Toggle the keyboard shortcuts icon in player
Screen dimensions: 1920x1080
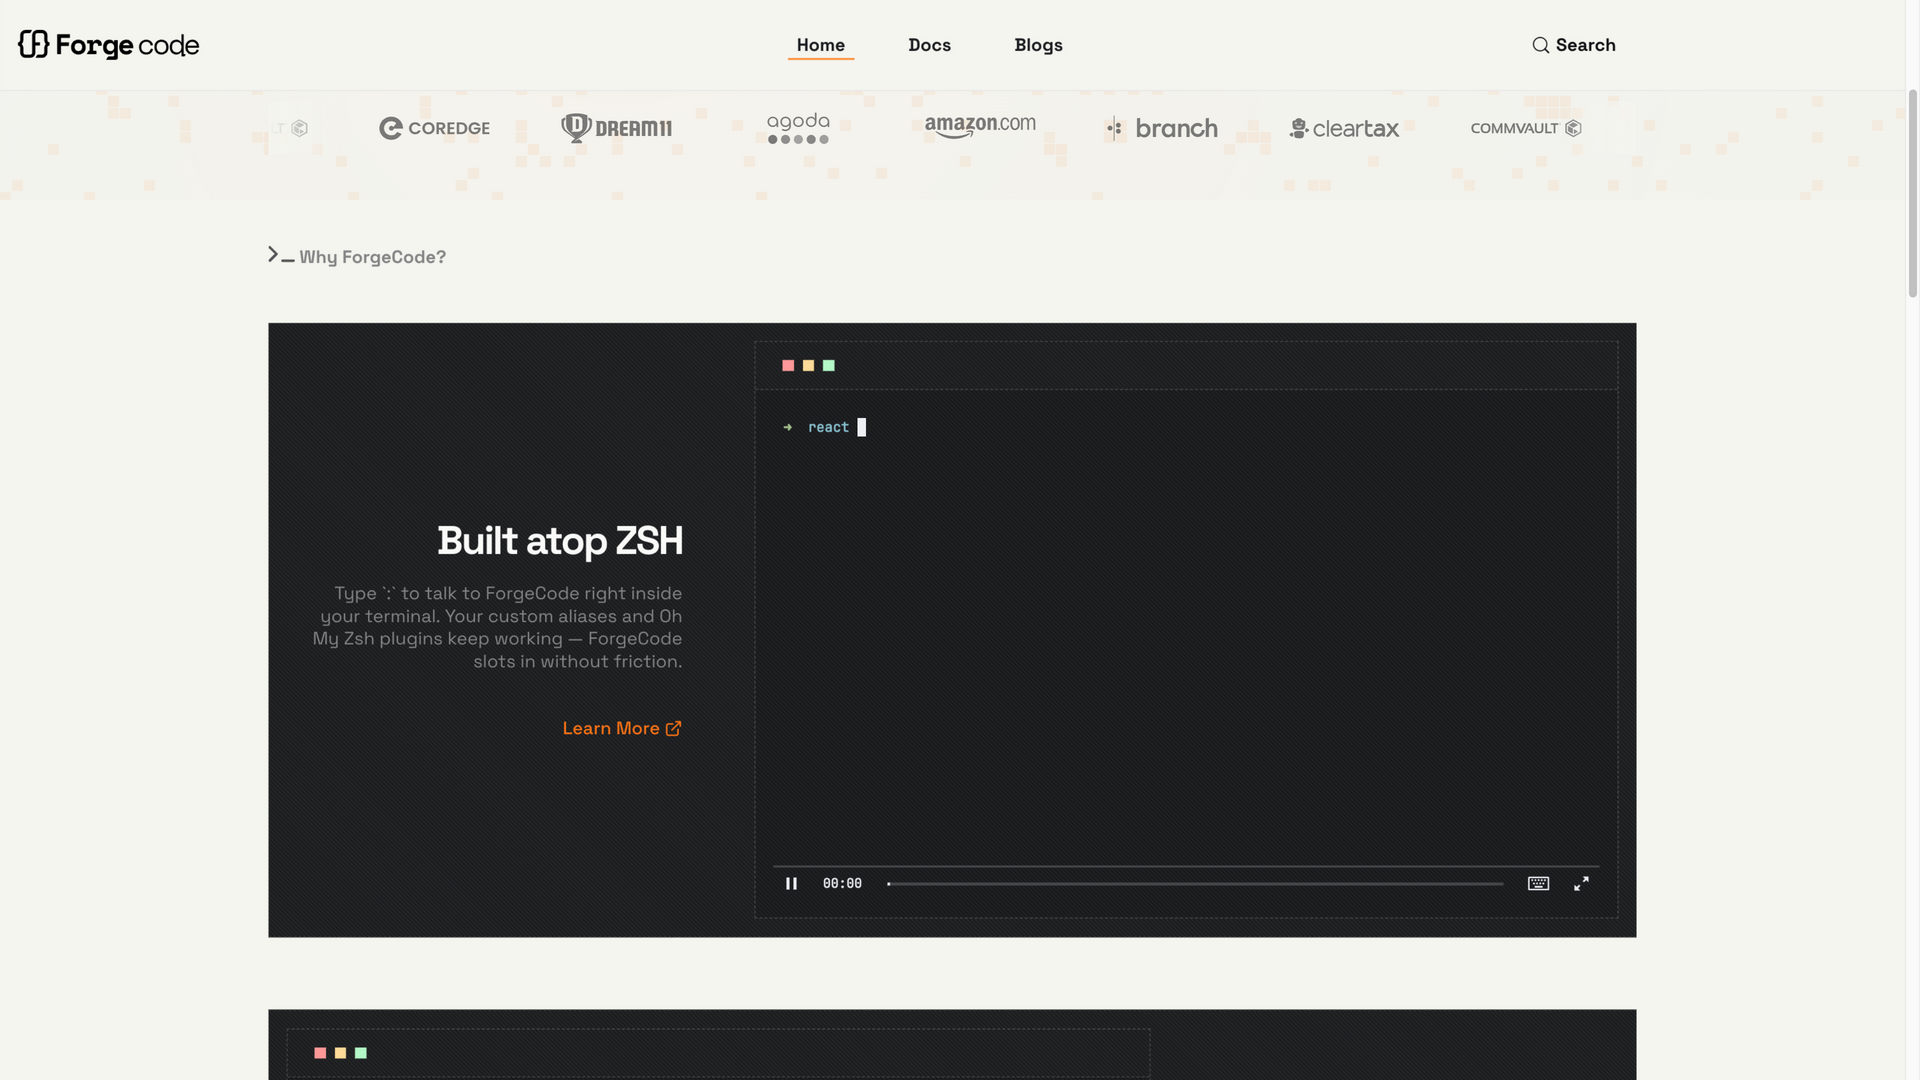pyautogui.click(x=1538, y=884)
